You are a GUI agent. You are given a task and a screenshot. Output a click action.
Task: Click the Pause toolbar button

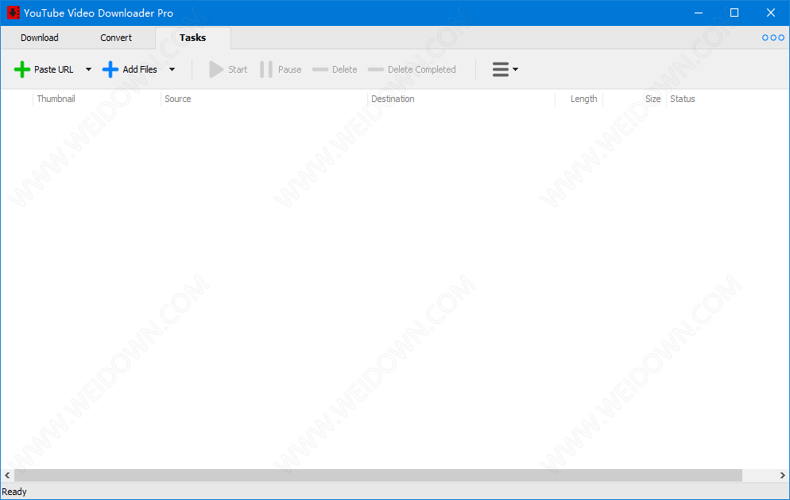coord(281,70)
